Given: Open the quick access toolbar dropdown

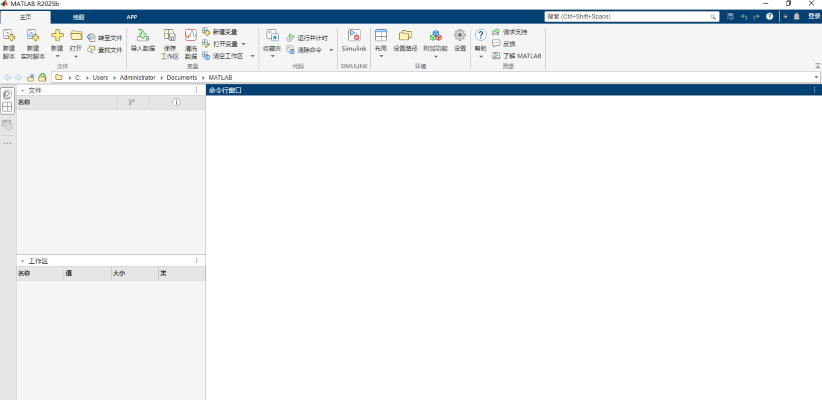Looking at the screenshot, I should pos(785,17).
